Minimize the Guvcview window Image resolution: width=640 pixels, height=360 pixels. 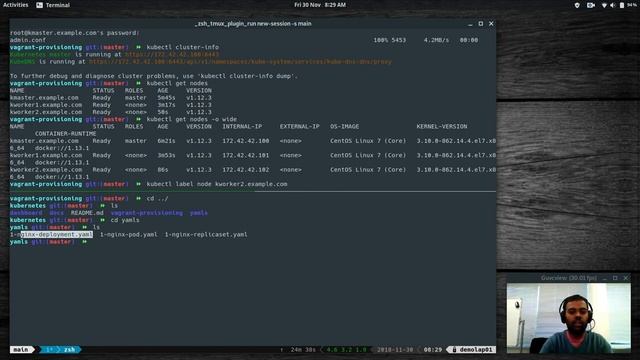pyautogui.click(x=604, y=278)
